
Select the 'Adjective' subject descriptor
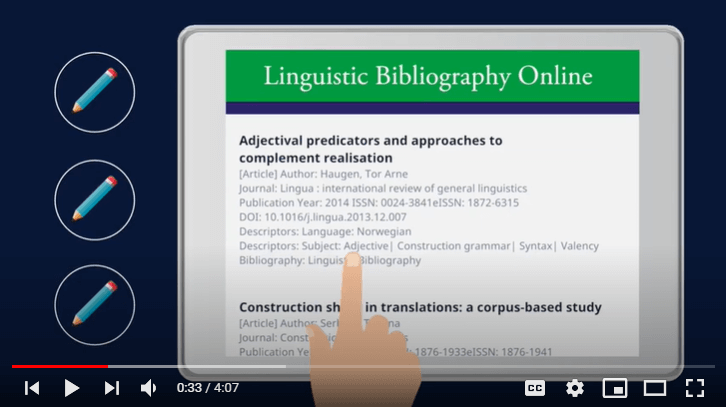[x=367, y=246]
